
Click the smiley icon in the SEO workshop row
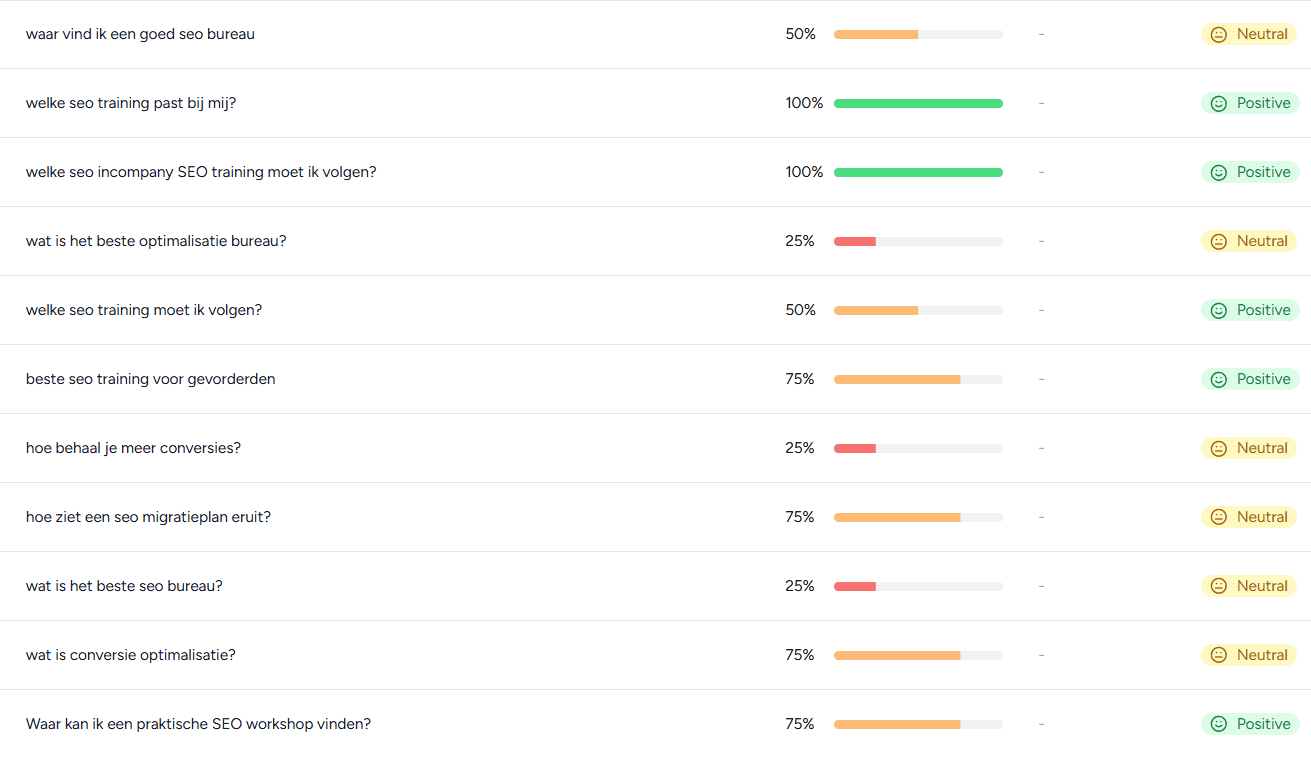tap(1218, 725)
